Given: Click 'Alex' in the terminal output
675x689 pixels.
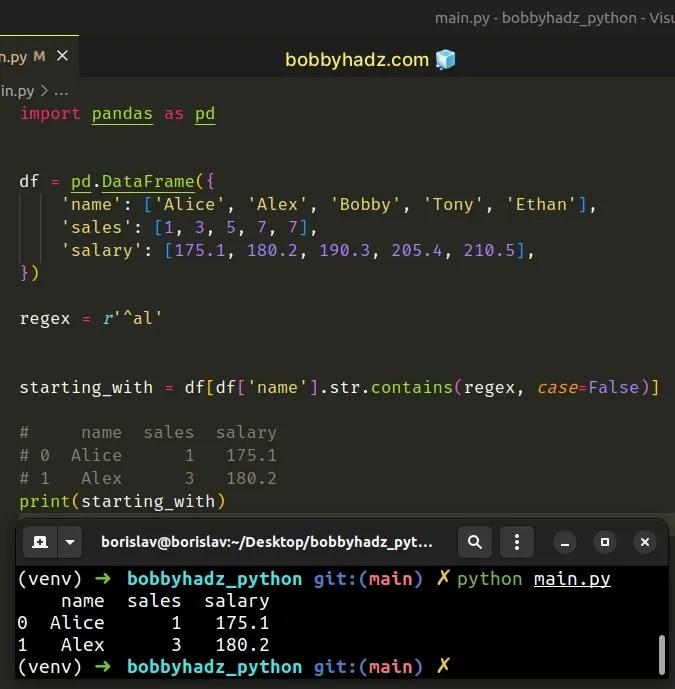Looking at the screenshot, I should click(x=83, y=645).
